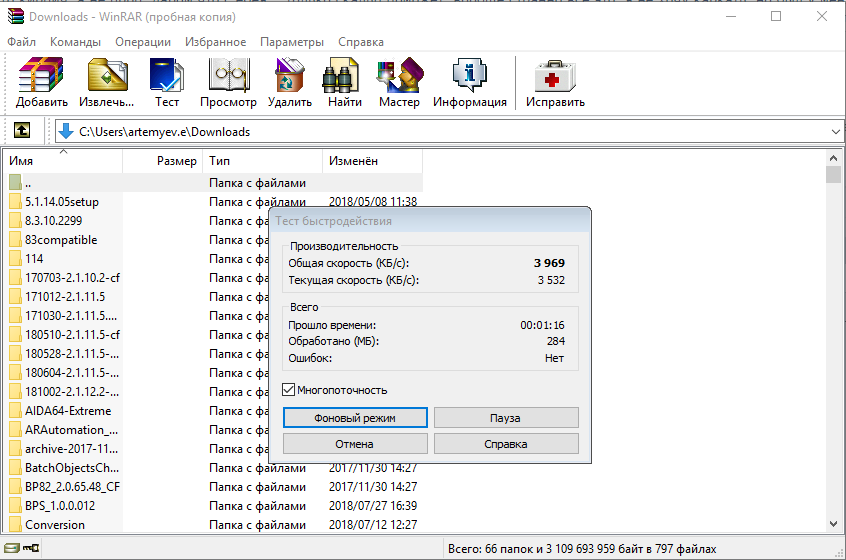Open the Избранное menu
The height and width of the screenshot is (560, 846).
coord(215,42)
